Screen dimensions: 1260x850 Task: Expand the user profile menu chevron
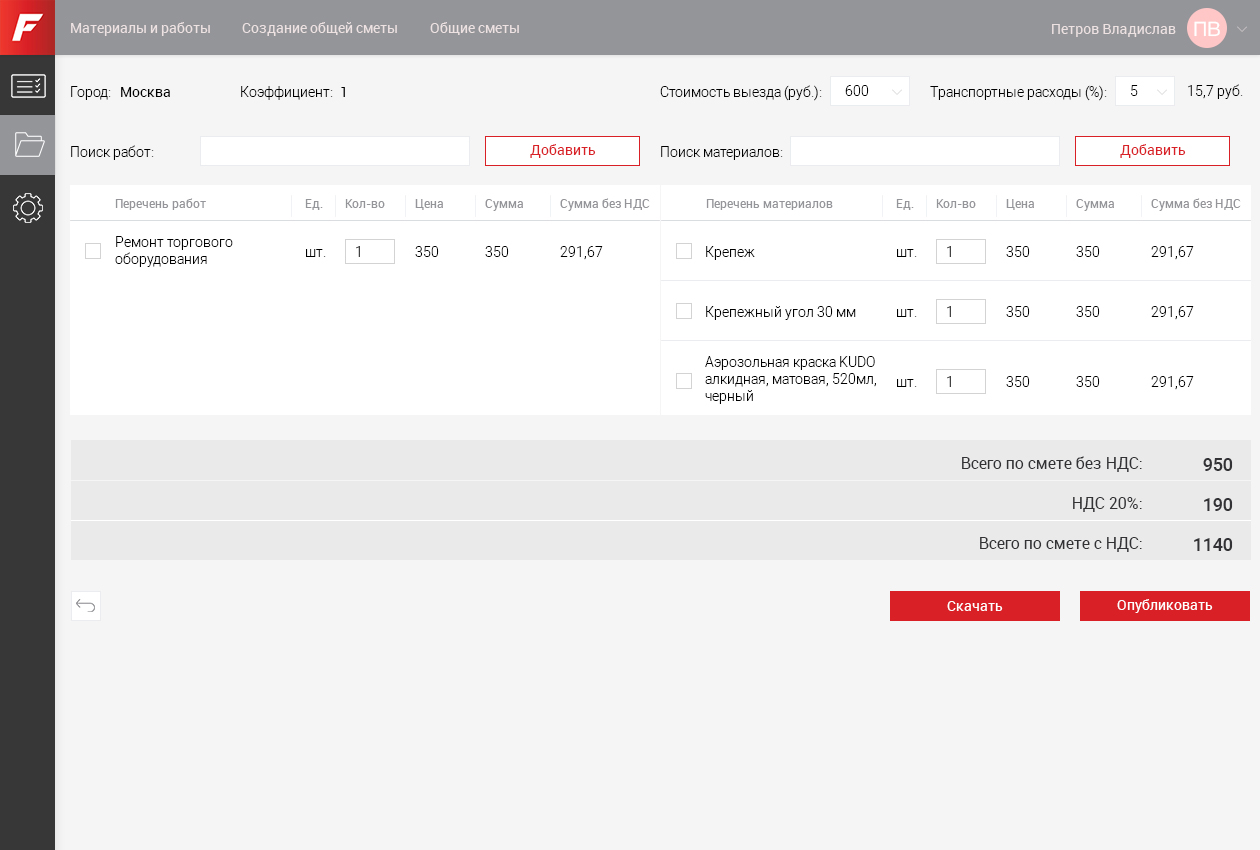(1242, 29)
